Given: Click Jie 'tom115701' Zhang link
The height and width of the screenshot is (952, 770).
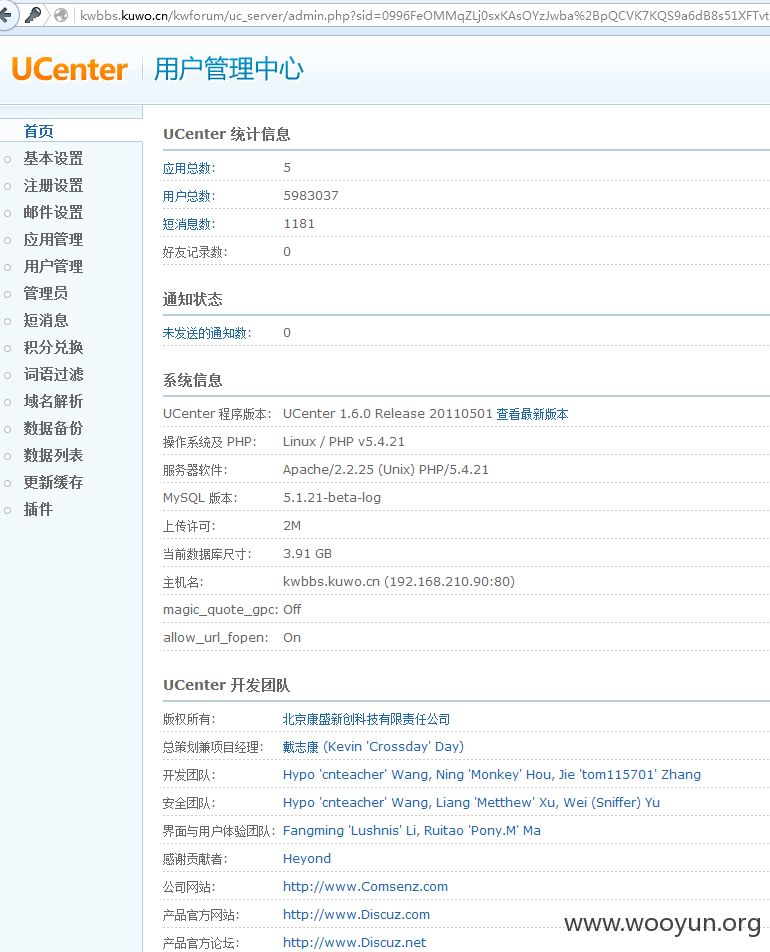Looking at the screenshot, I should (630, 775).
